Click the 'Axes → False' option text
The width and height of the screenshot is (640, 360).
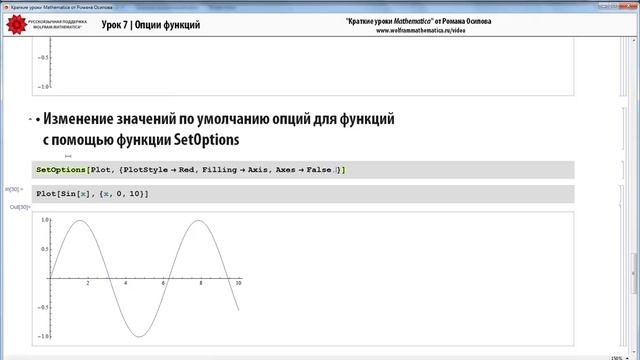[303, 170]
